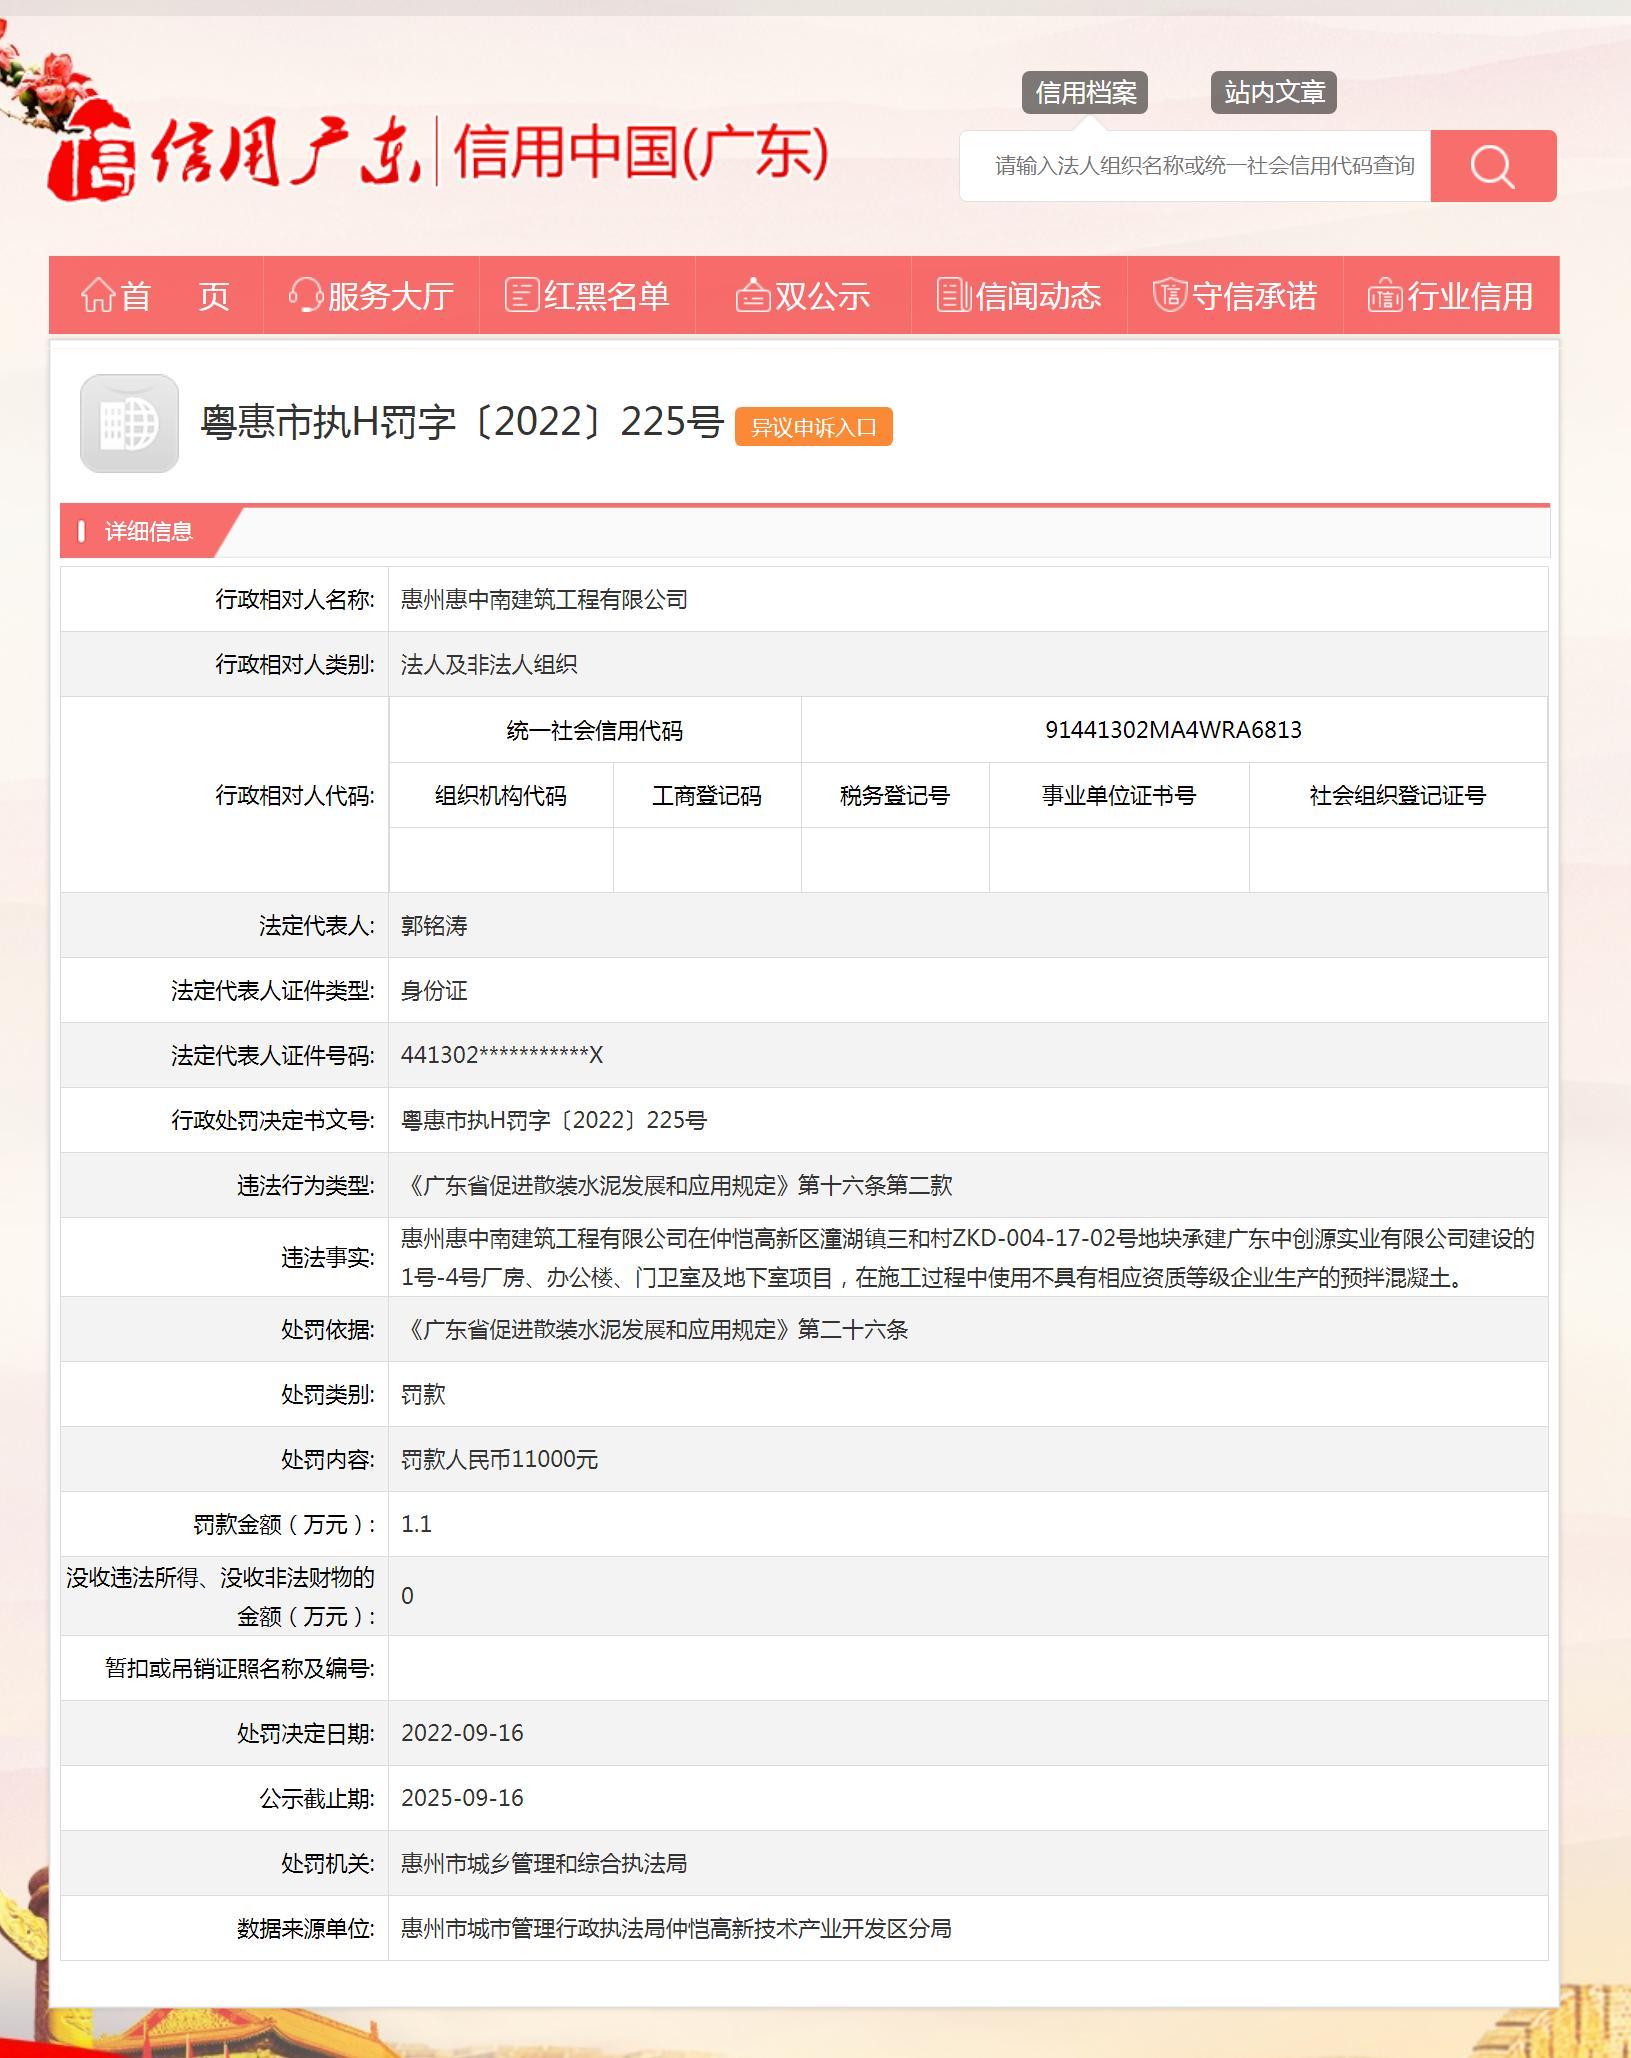Select the 事业单位证书号 header cell
Image resolution: width=1631 pixels, height=2058 pixels.
coord(1119,796)
